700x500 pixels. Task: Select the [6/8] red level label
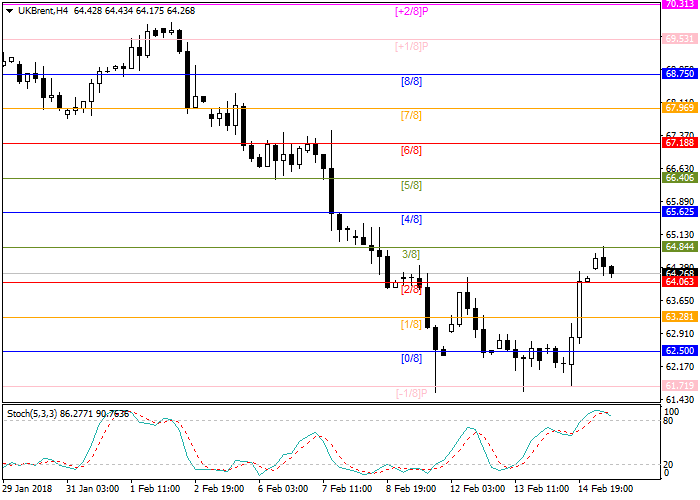tap(411, 150)
